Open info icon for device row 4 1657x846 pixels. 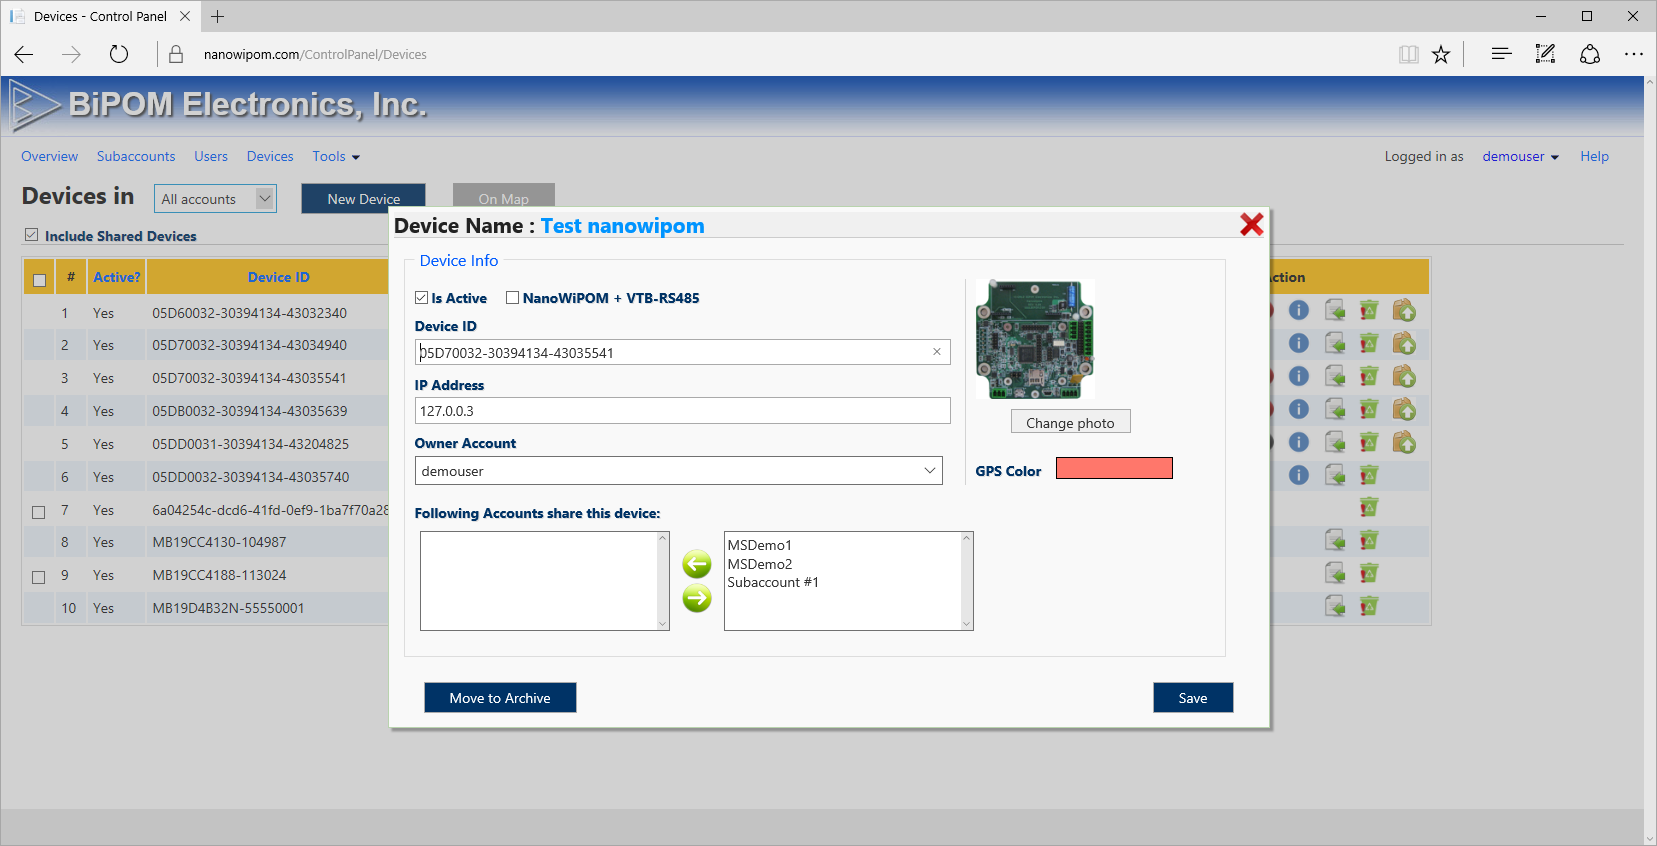pos(1298,409)
